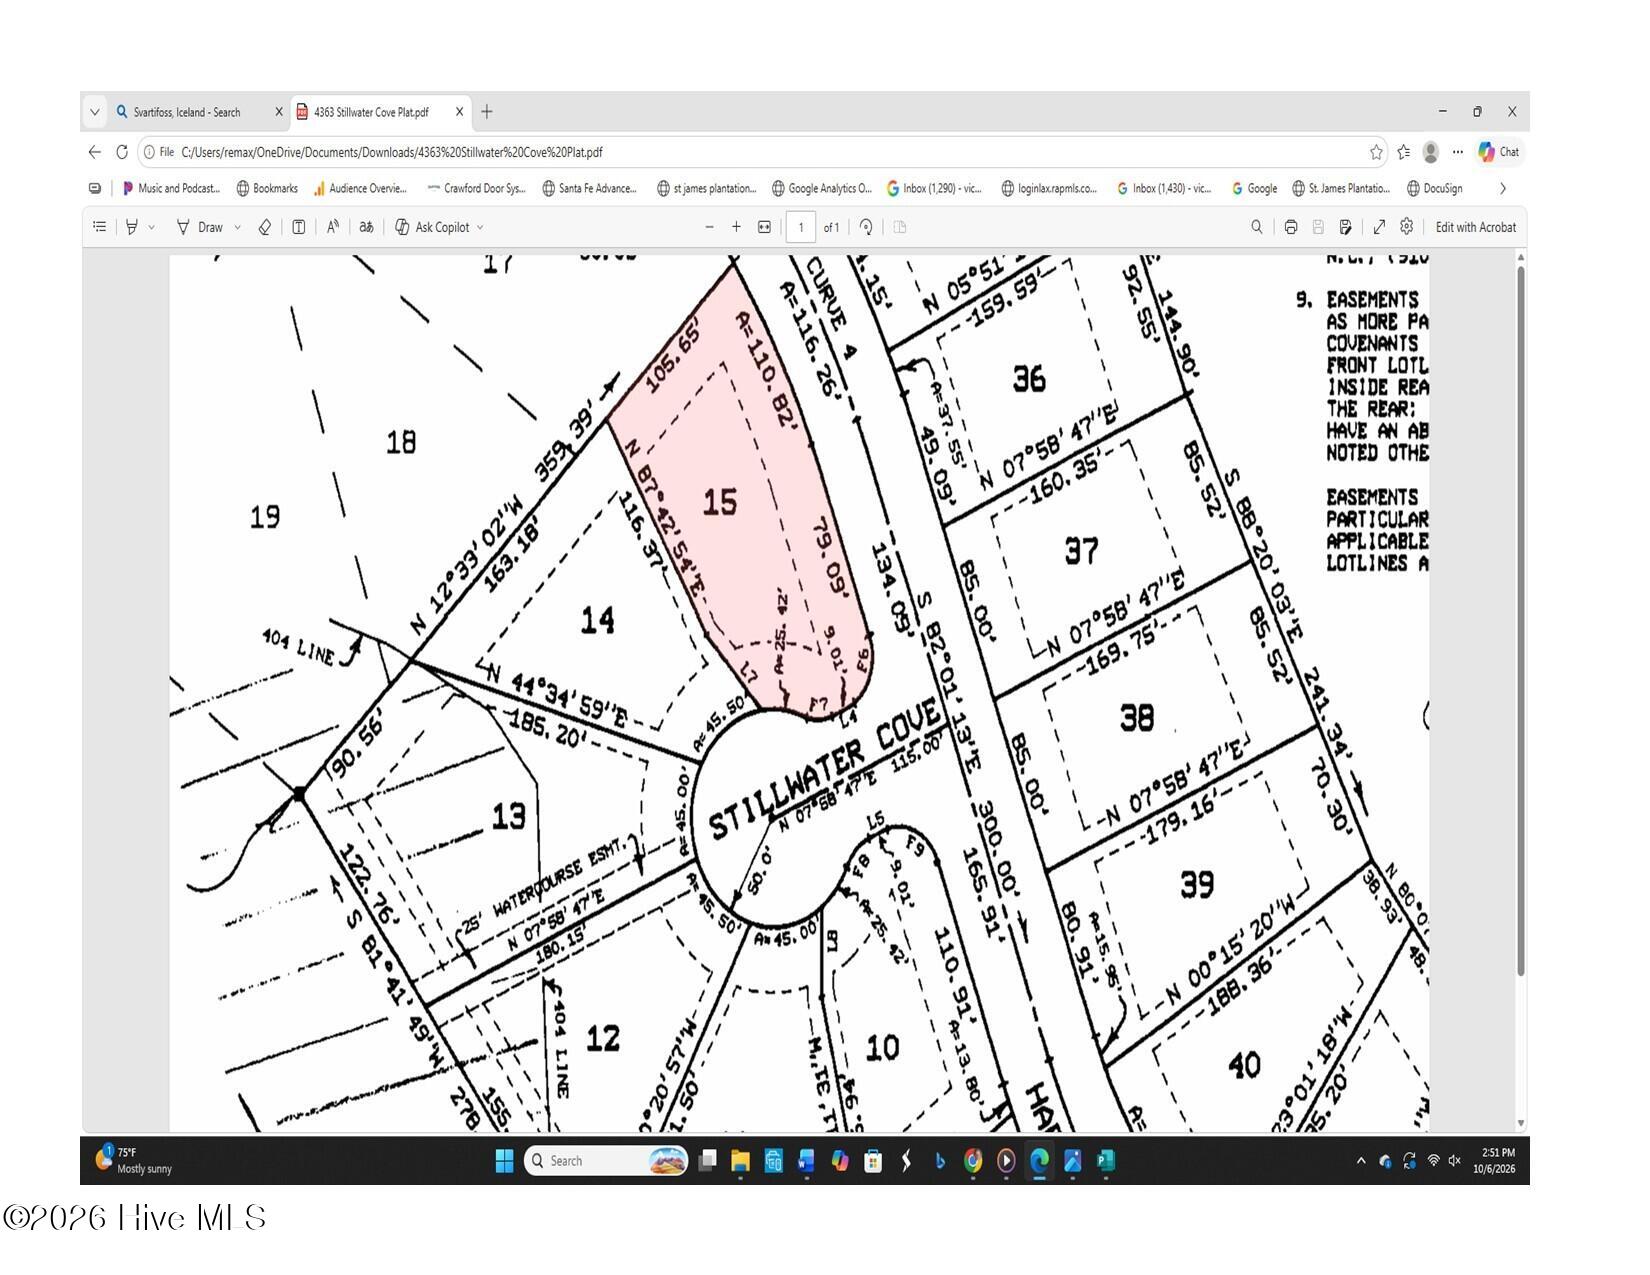This screenshot has height=1275, width=1650.
Task: Open the tab search dropdown chevron
Action: pyautogui.click(x=95, y=113)
